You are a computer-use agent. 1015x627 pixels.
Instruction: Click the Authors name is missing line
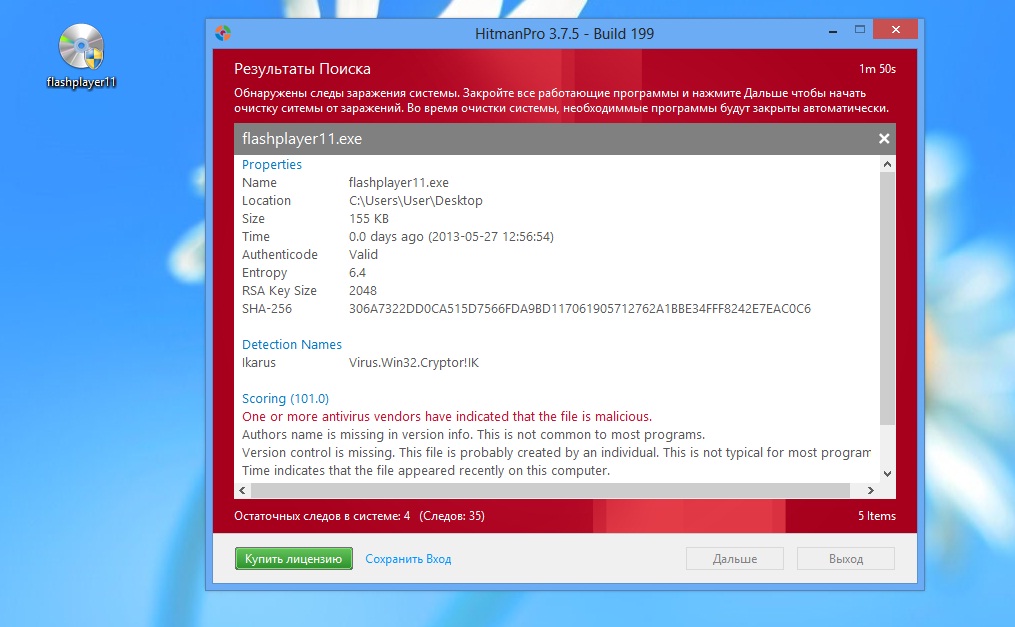[x=473, y=435]
